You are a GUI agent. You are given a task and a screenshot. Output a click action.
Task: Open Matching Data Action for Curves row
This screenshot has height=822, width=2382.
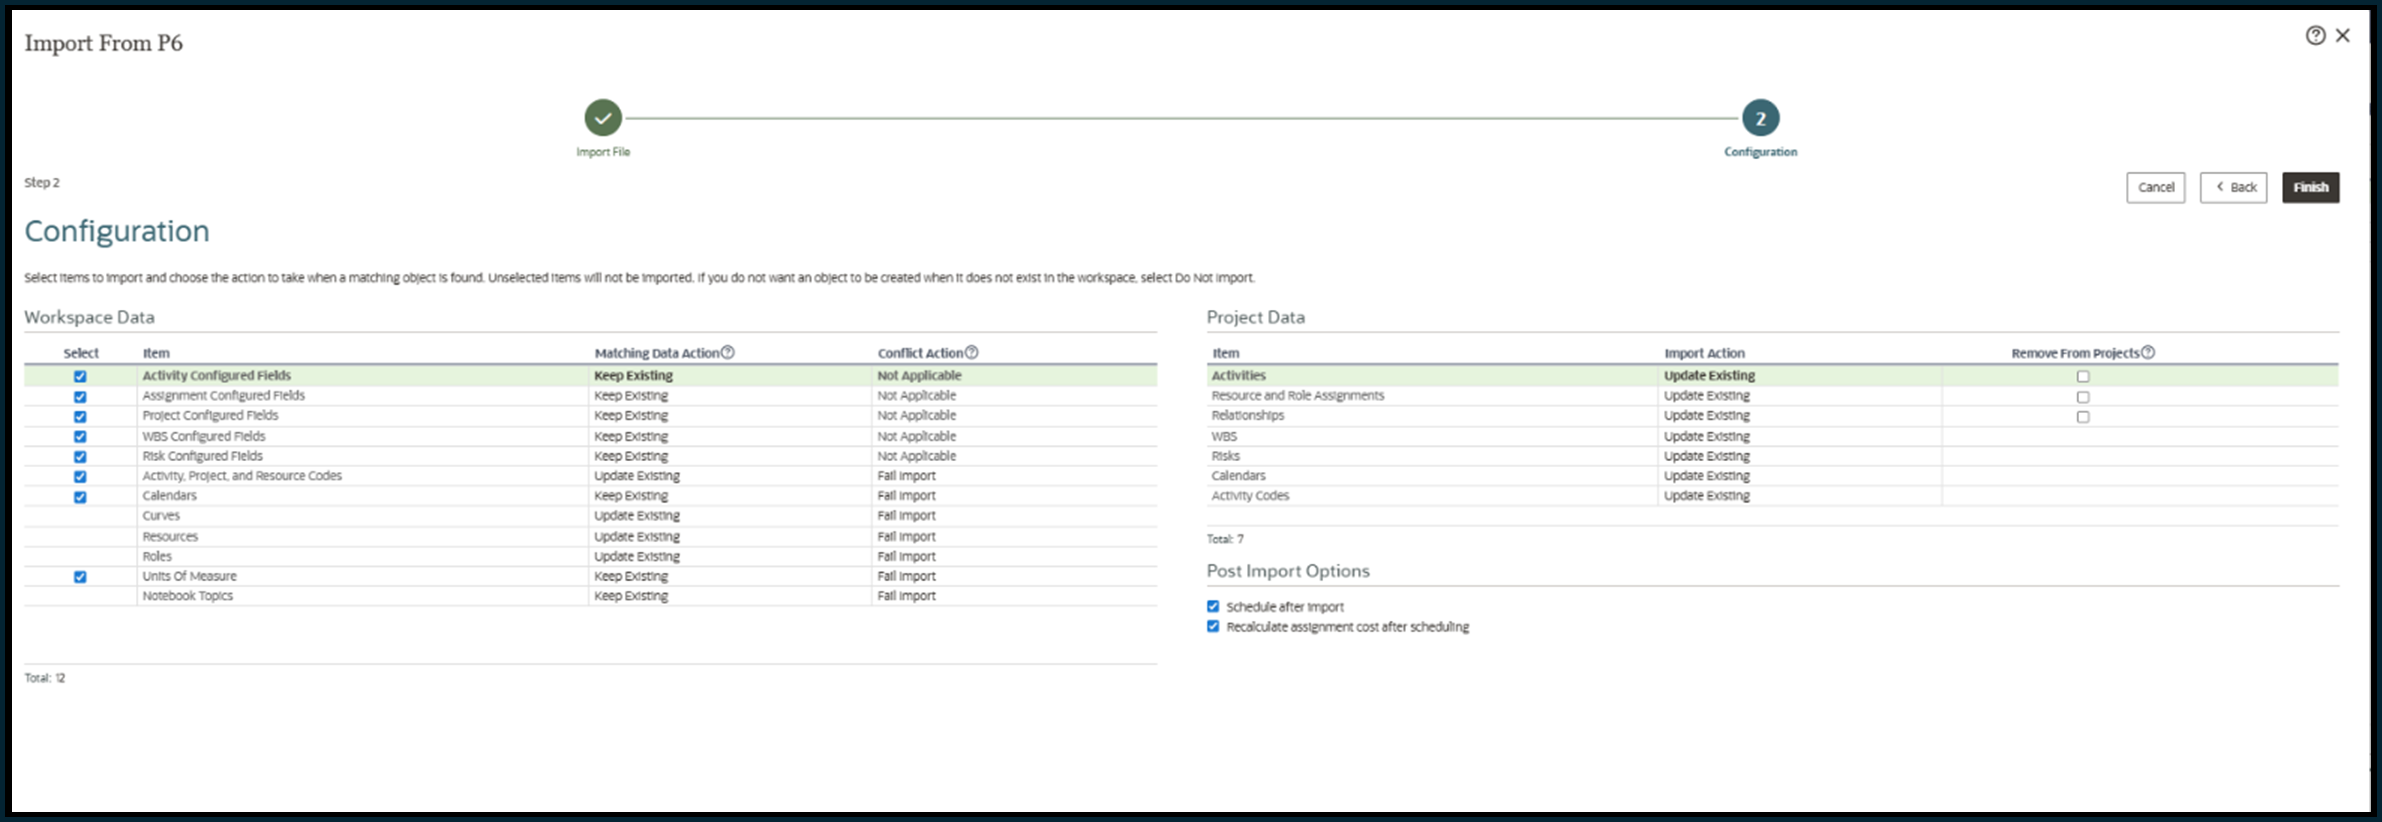[x=730, y=516]
